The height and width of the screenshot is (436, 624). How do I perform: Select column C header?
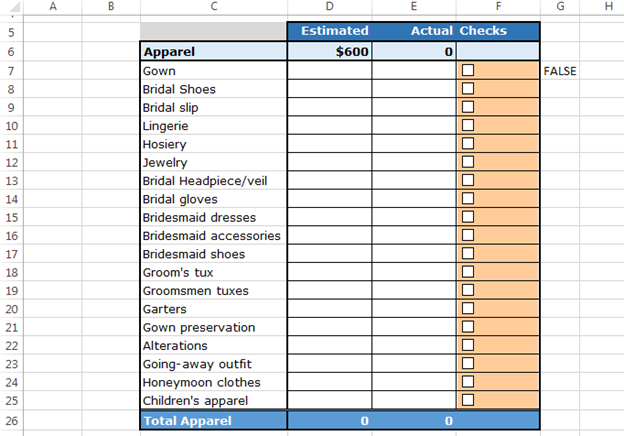pos(214,6)
